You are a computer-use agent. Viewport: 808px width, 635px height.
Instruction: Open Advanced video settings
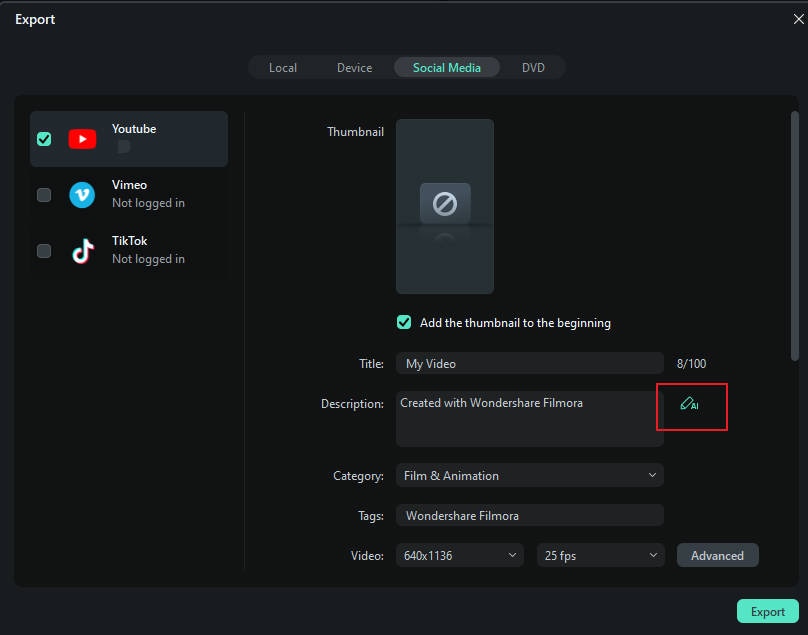click(717, 555)
